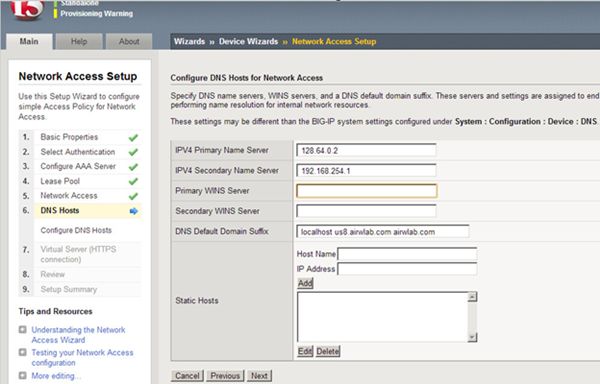Click the F5 logo
Screen dimensions: 600x384
(x=27, y=9)
